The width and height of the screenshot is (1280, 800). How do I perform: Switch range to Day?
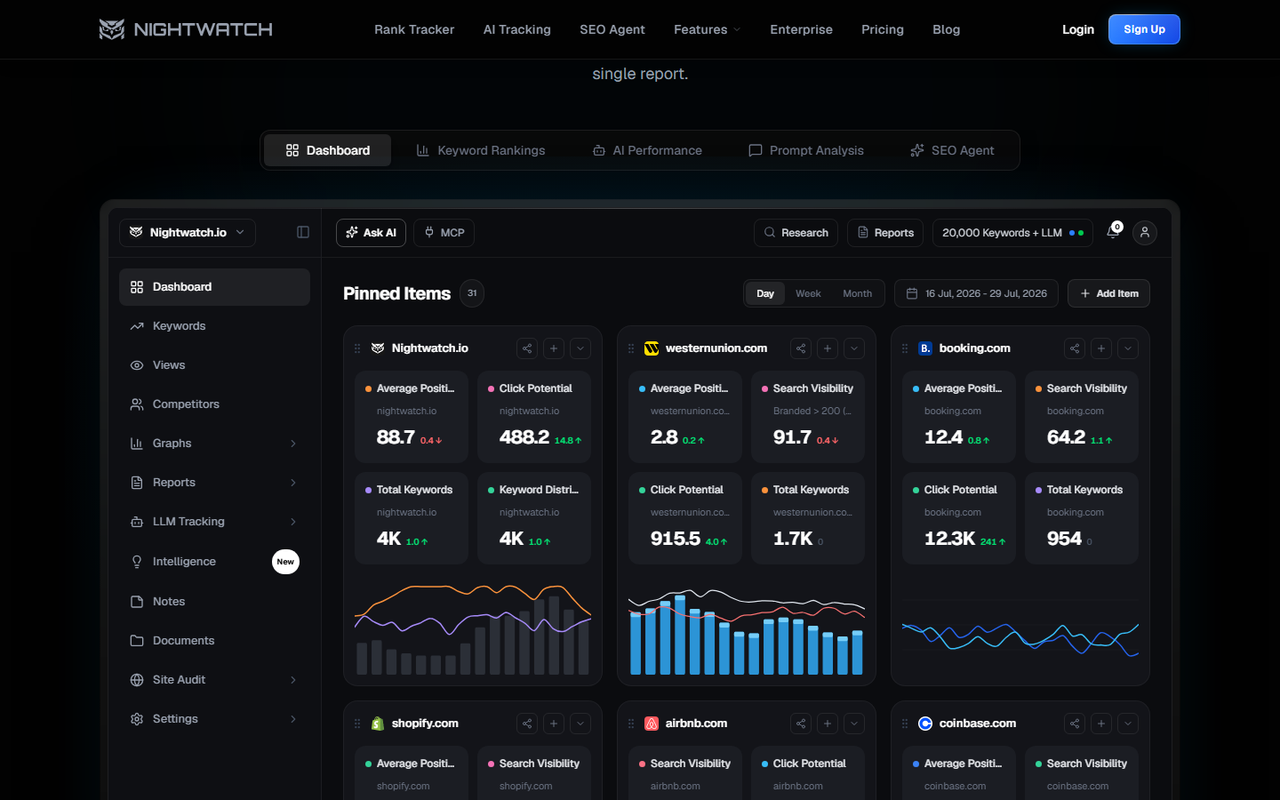[x=765, y=293]
